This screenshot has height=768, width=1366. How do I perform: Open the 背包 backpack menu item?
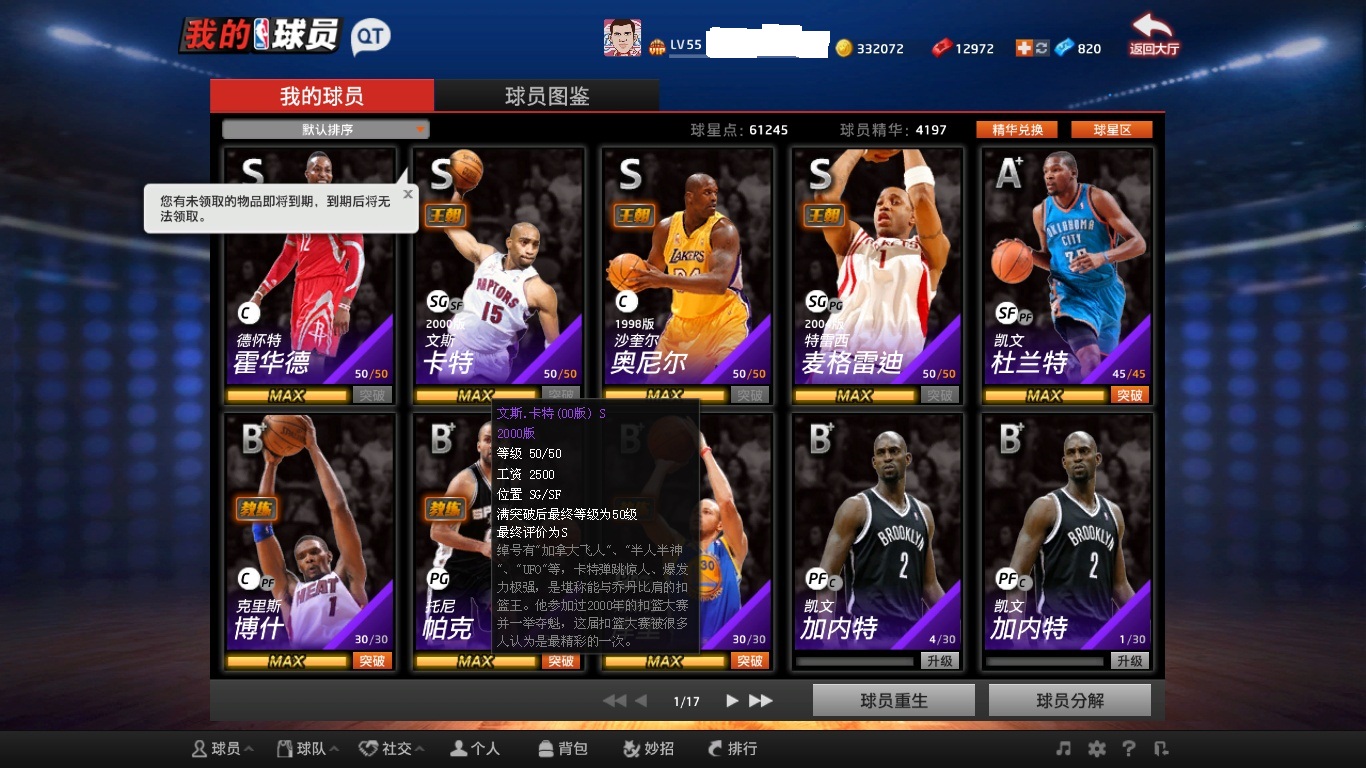point(563,748)
